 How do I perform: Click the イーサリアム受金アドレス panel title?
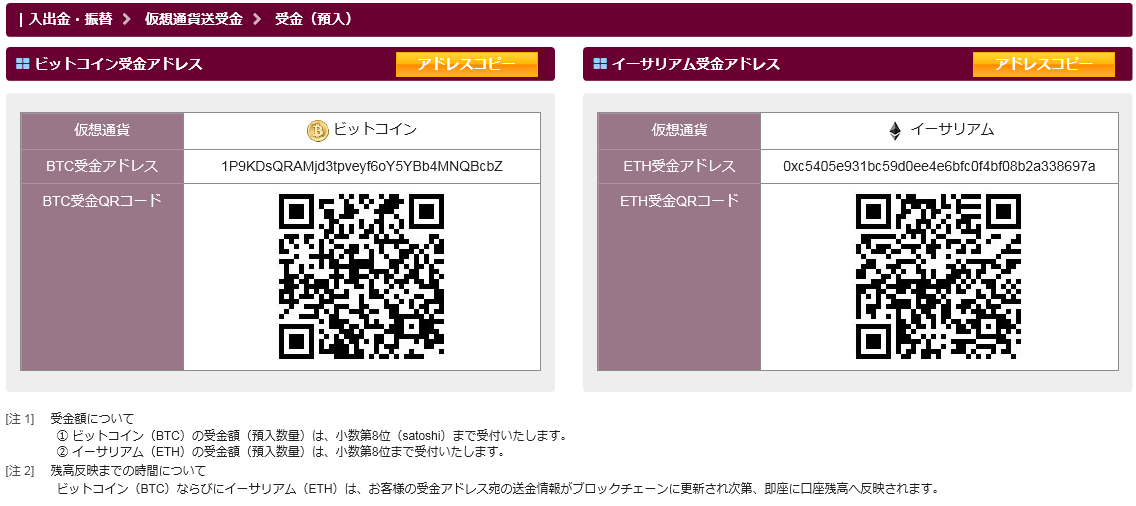[695, 64]
